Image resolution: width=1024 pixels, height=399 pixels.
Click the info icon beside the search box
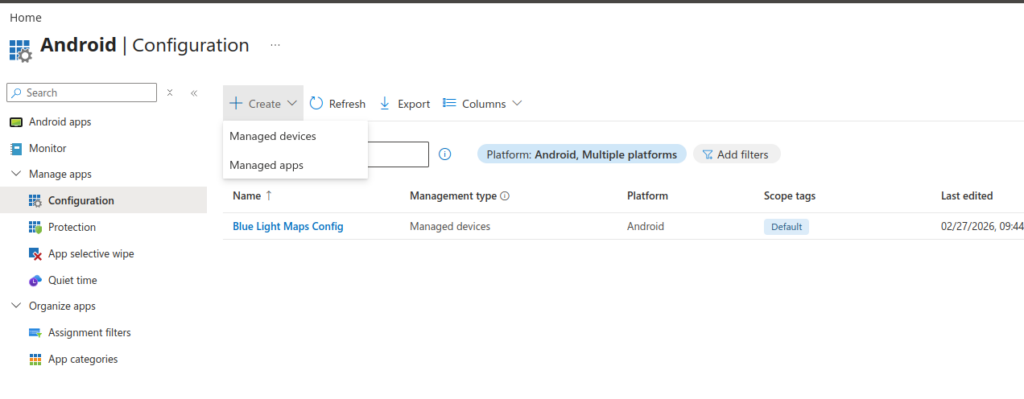click(x=445, y=154)
